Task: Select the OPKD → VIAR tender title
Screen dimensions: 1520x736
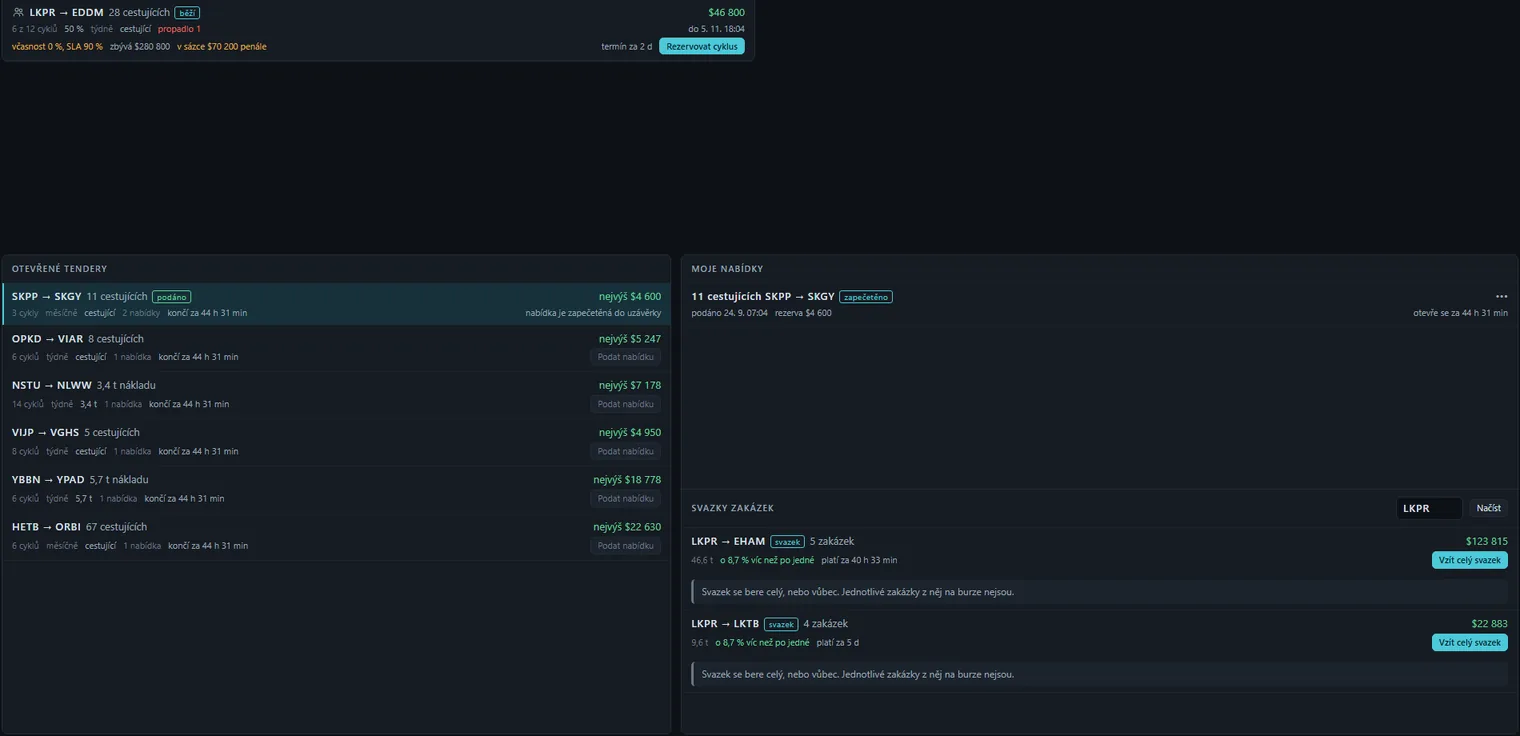Action: (x=48, y=339)
